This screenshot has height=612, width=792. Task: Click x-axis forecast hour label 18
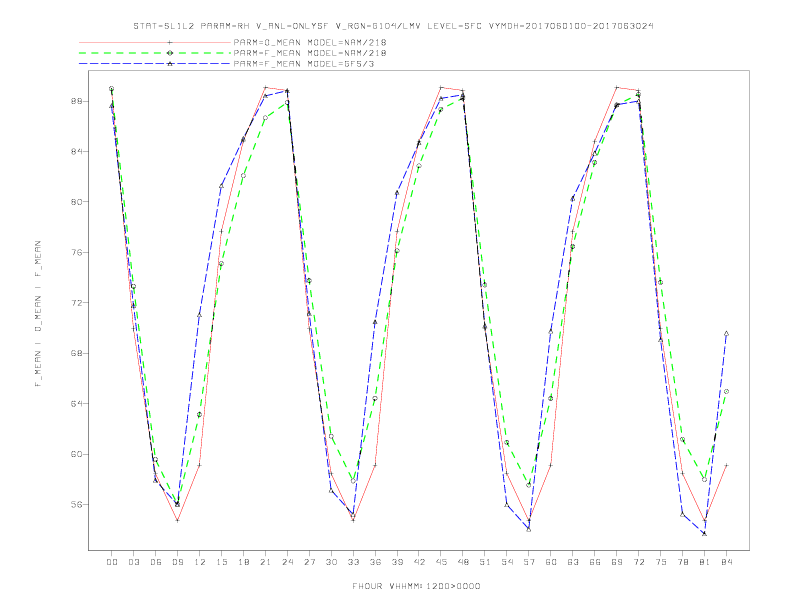point(243,562)
